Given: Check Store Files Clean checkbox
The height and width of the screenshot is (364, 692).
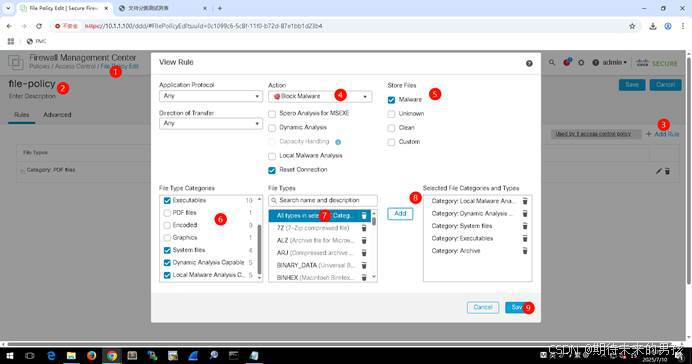Looking at the screenshot, I should [x=391, y=128].
